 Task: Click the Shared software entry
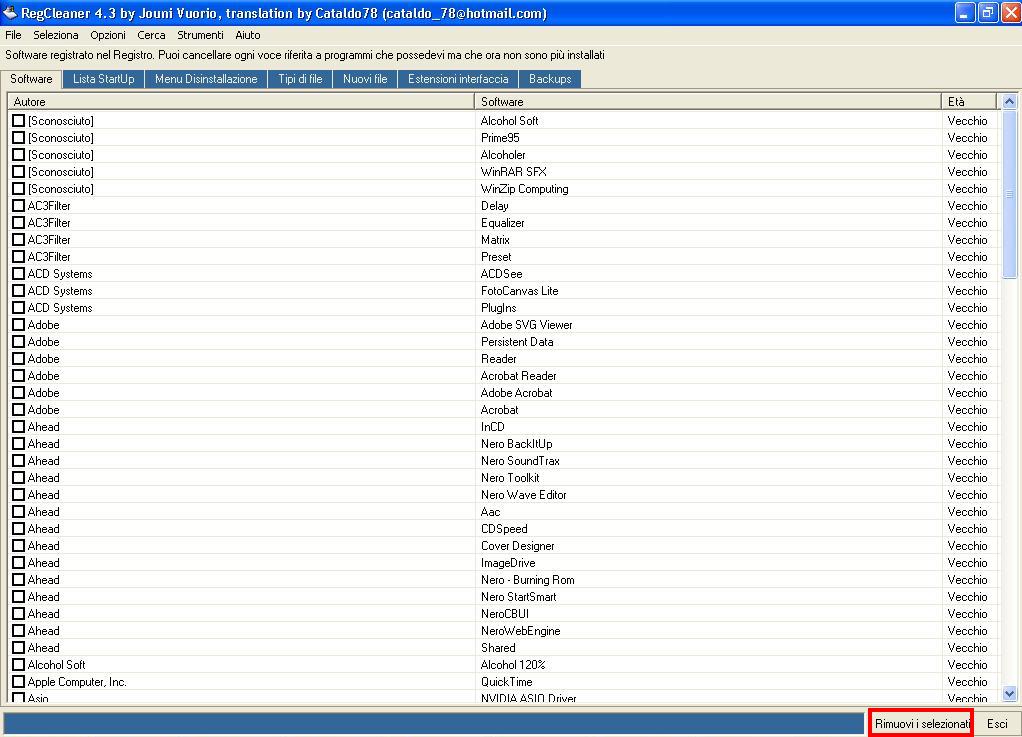coord(498,647)
